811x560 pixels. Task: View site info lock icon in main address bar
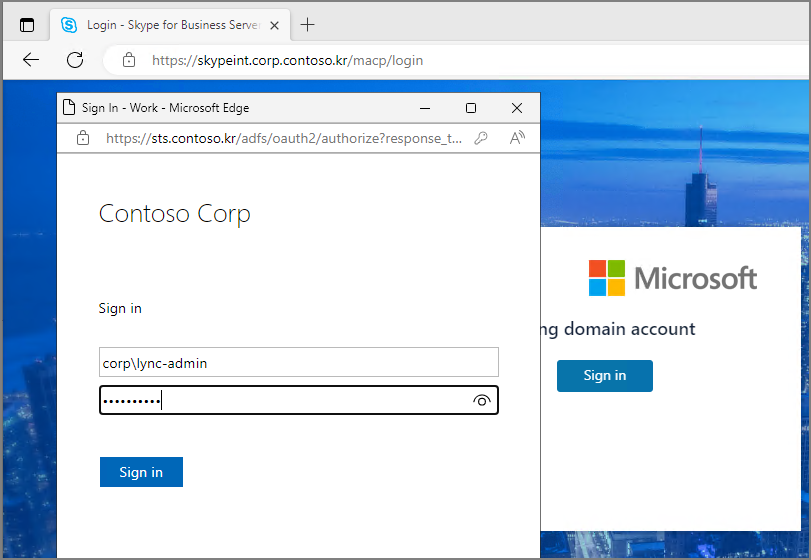click(x=129, y=60)
